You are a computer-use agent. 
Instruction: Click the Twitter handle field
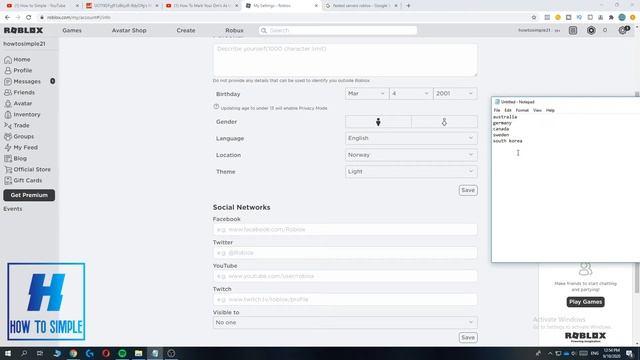[345, 253]
